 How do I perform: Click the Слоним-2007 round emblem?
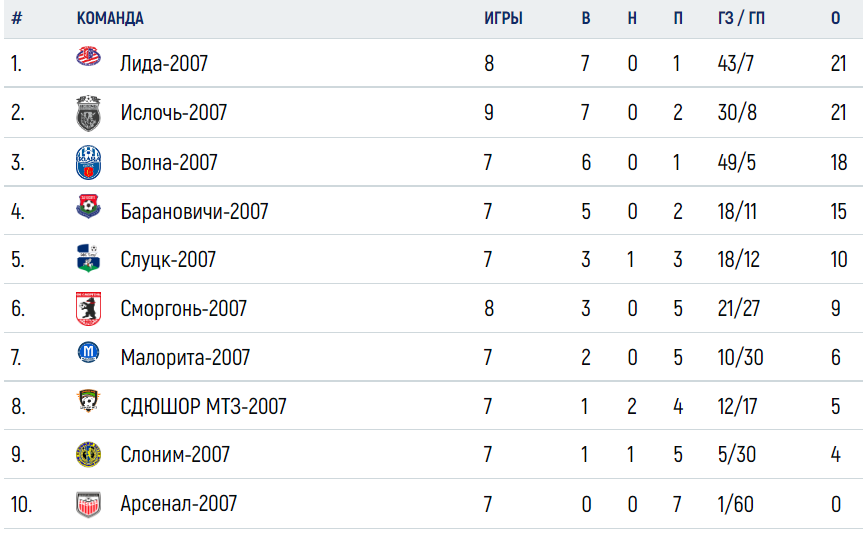tap(88, 455)
